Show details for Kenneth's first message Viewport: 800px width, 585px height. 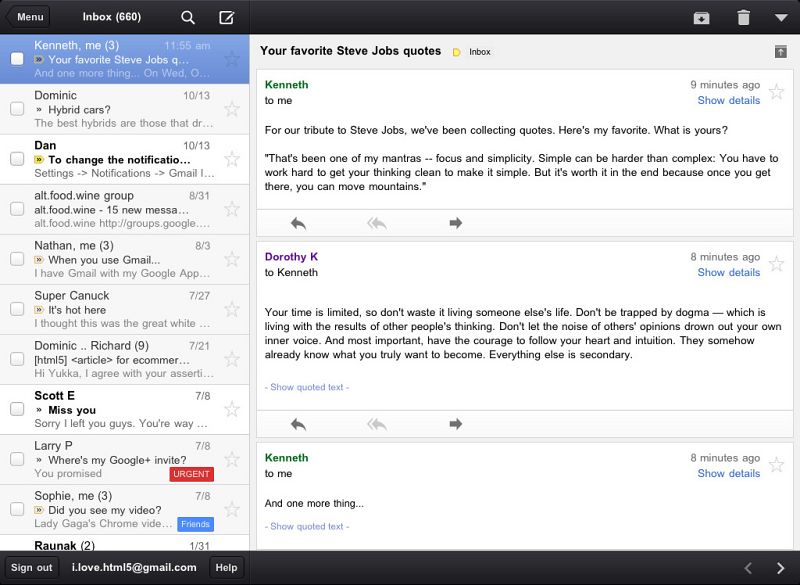coord(728,100)
